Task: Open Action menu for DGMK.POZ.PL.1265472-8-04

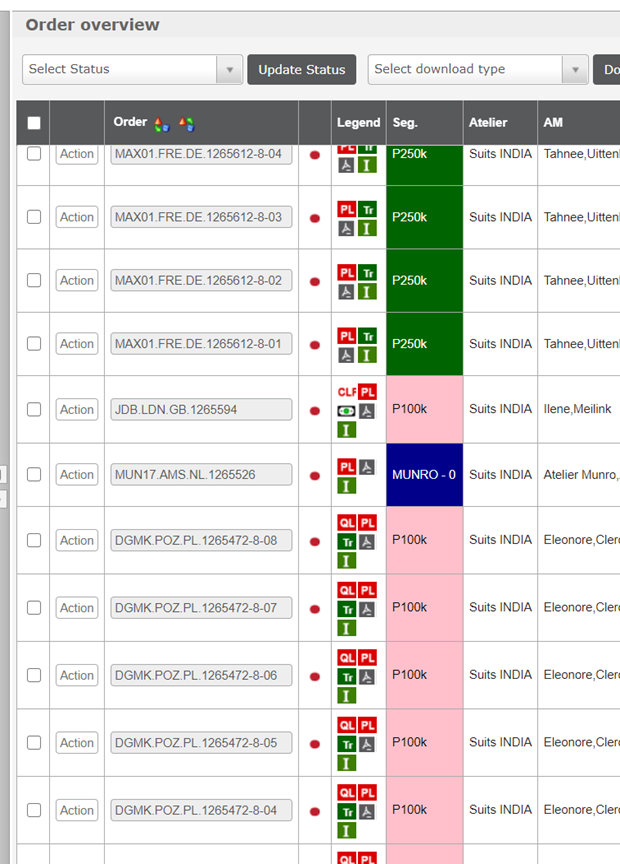Action: click(77, 810)
